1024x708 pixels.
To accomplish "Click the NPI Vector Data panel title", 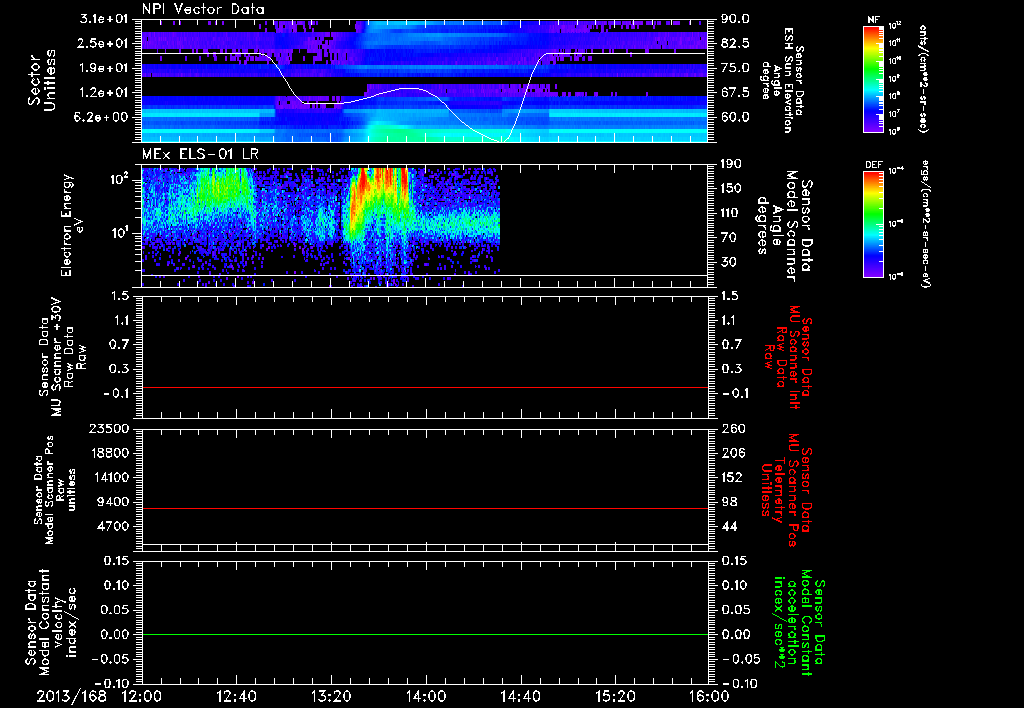I will pyautogui.click(x=204, y=9).
